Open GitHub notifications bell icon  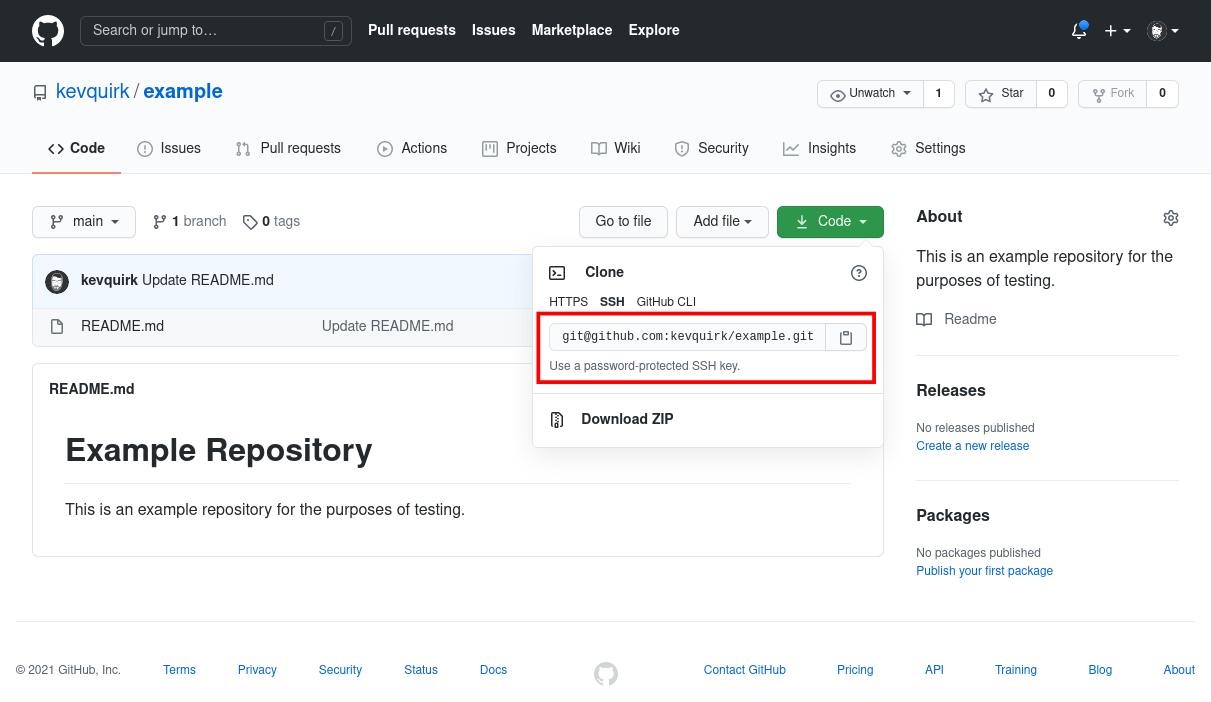click(1078, 31)
